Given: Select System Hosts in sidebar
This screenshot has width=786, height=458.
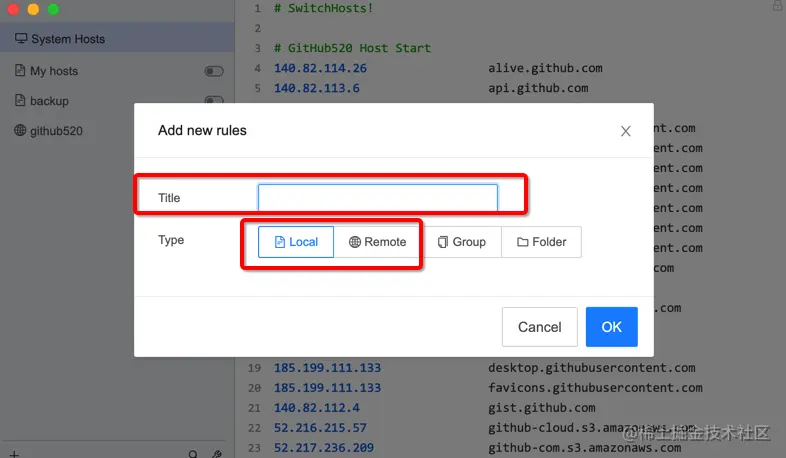Looking at the screenshot, I should coord(117,39).
